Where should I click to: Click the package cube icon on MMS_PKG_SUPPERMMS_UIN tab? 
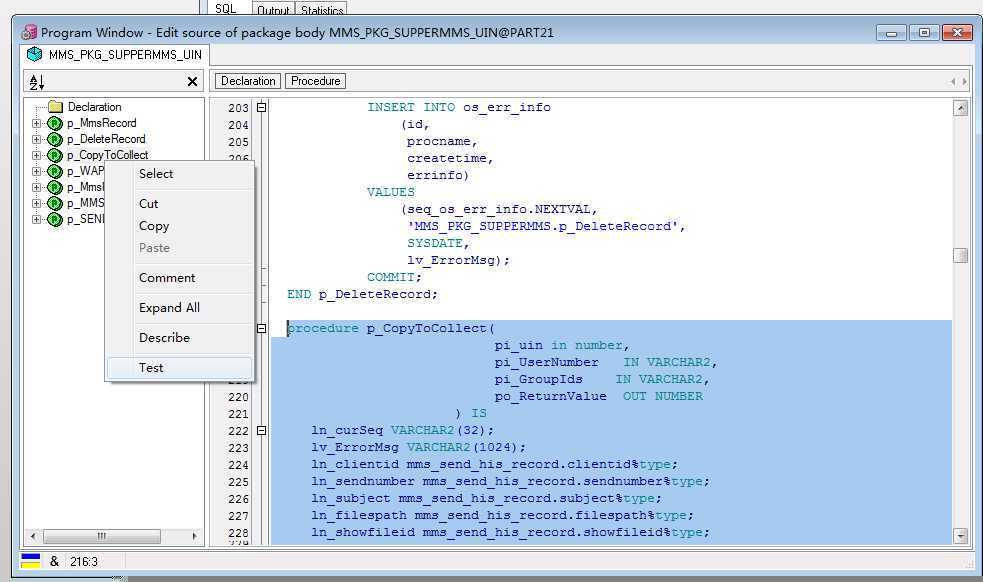coord(34,55)
